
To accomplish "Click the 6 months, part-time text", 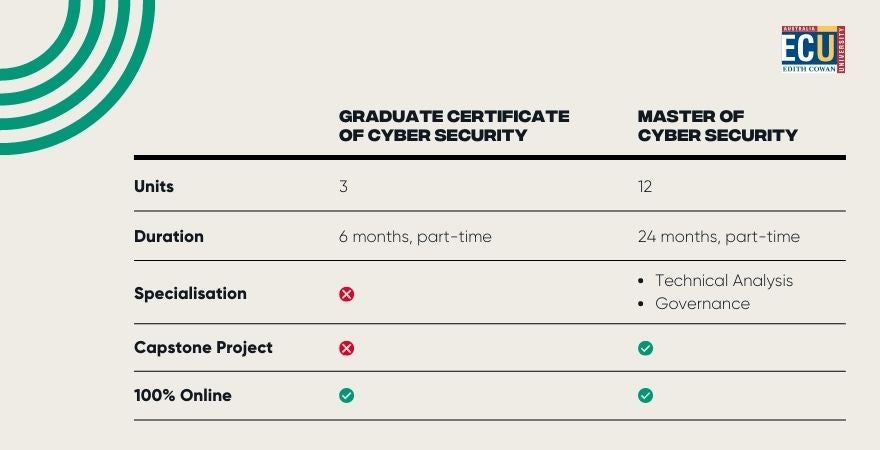I will click(415, 237).
